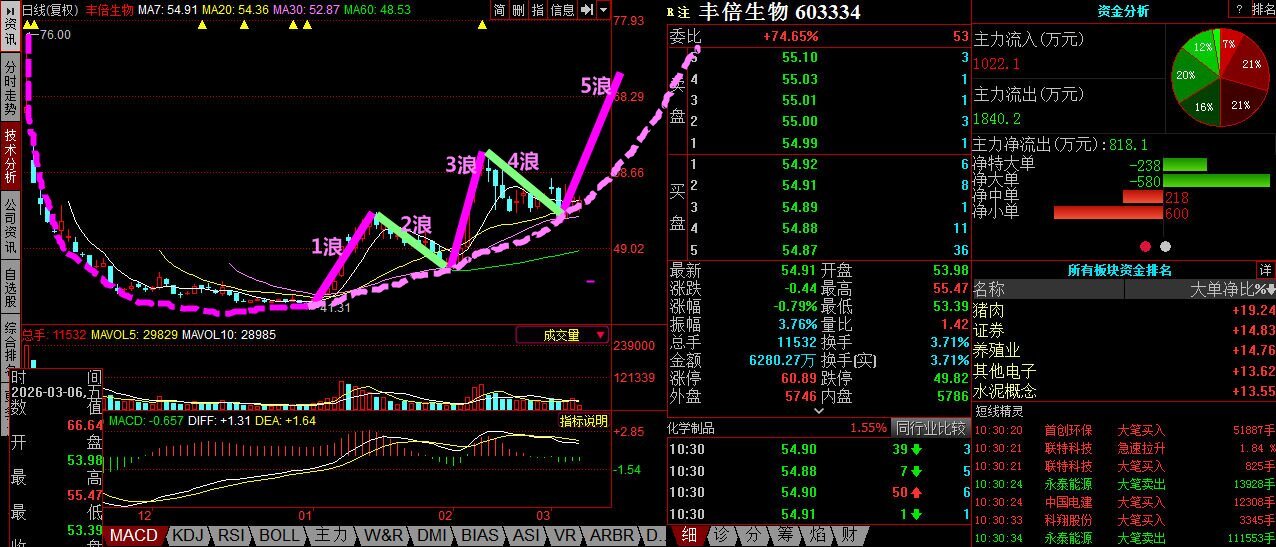Open the 分时走势 sidebar tab

[x=10, y=87]
